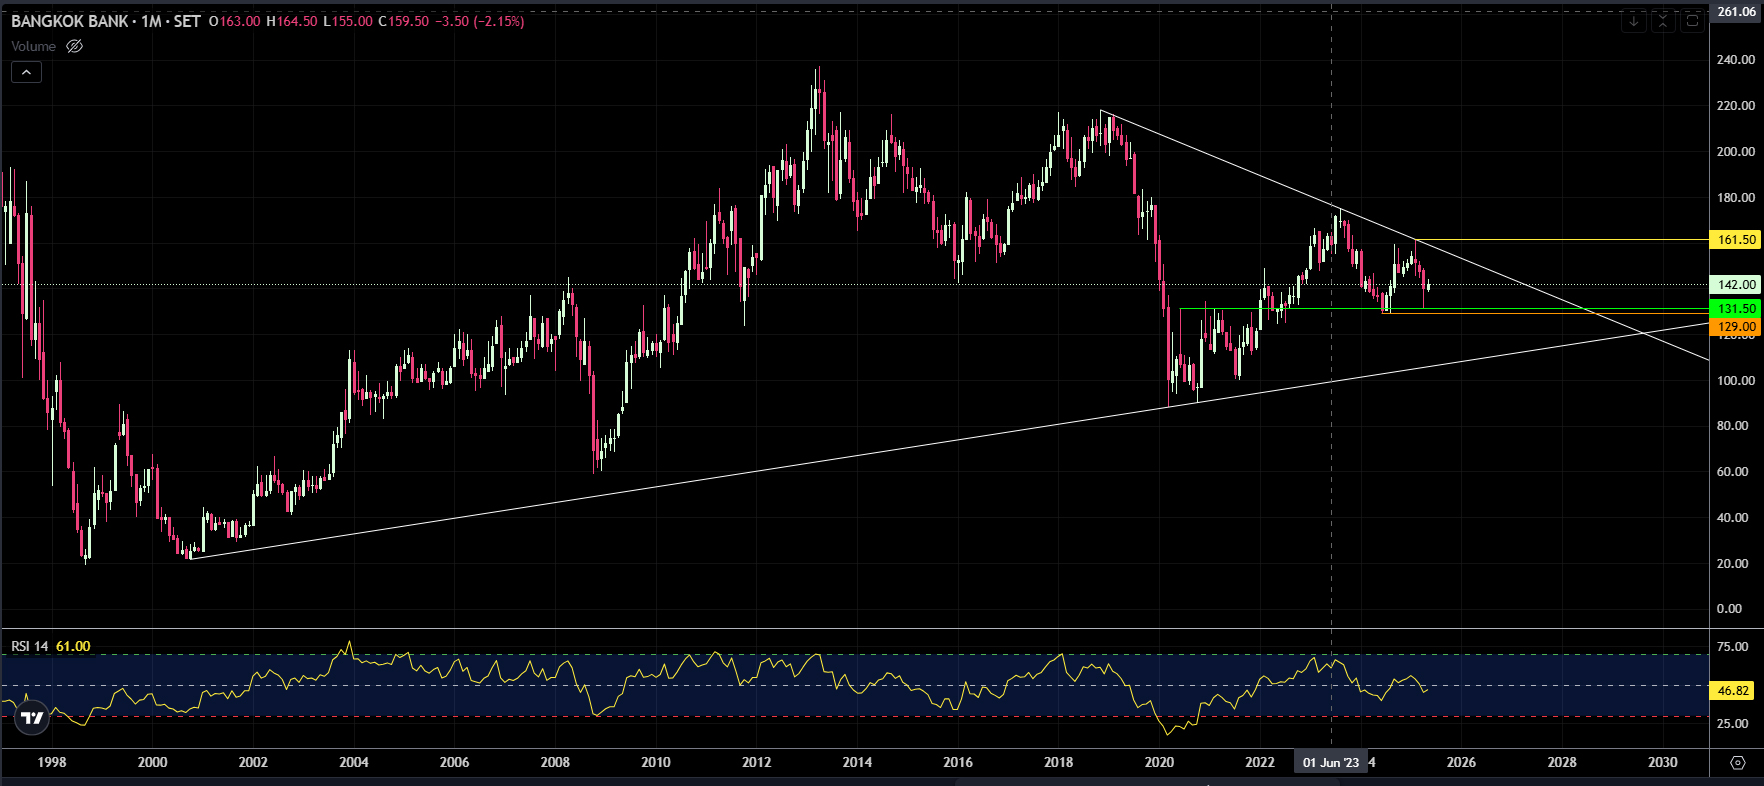Click the 20.00 price axis label
The image size is (1764, 786).
point(1733,564)
